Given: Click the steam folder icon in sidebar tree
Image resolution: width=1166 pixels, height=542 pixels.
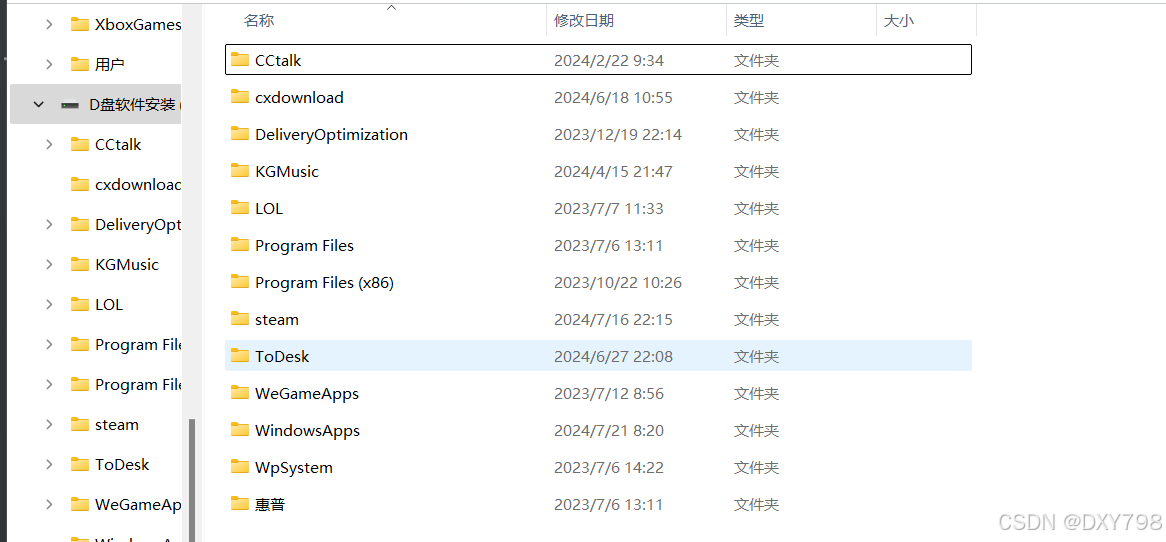Looking at the screenshot, I should pyautogui.click(x=80, y=425).
